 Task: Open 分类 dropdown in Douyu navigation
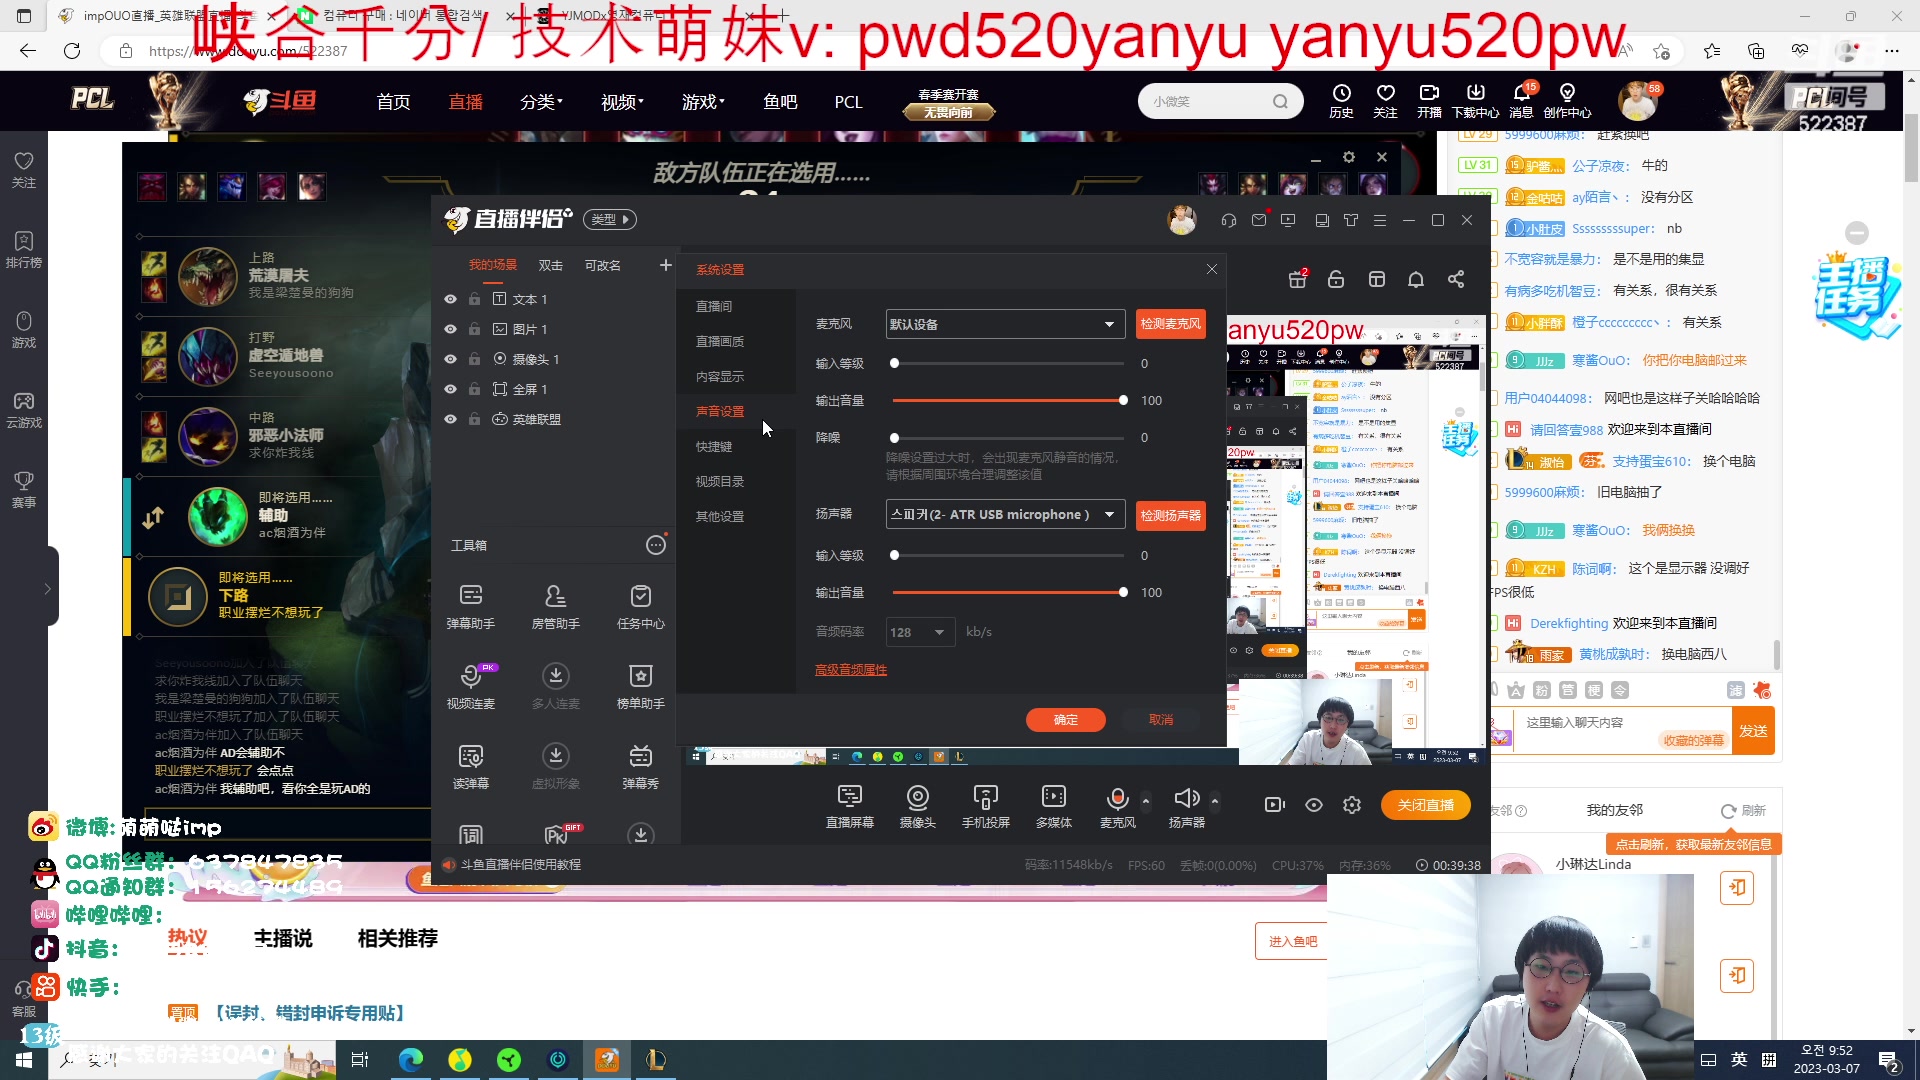[x=541, y=102]
